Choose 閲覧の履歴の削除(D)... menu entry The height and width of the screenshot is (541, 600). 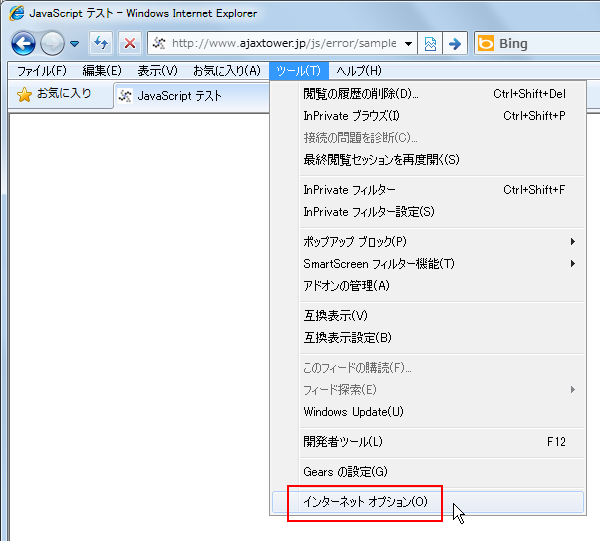pyautogui.click(x=428, y=94)
